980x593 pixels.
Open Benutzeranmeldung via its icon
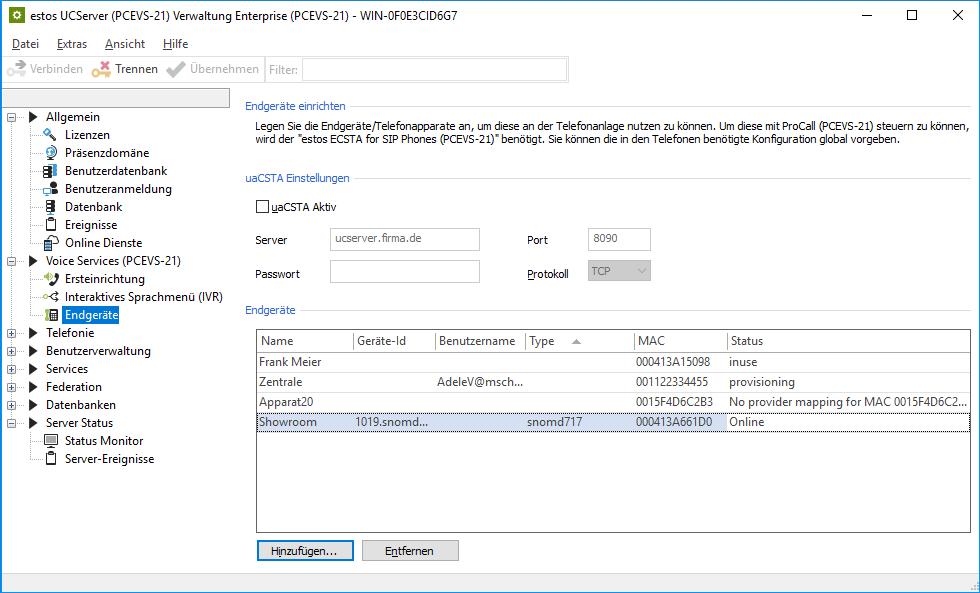[50, 189]
